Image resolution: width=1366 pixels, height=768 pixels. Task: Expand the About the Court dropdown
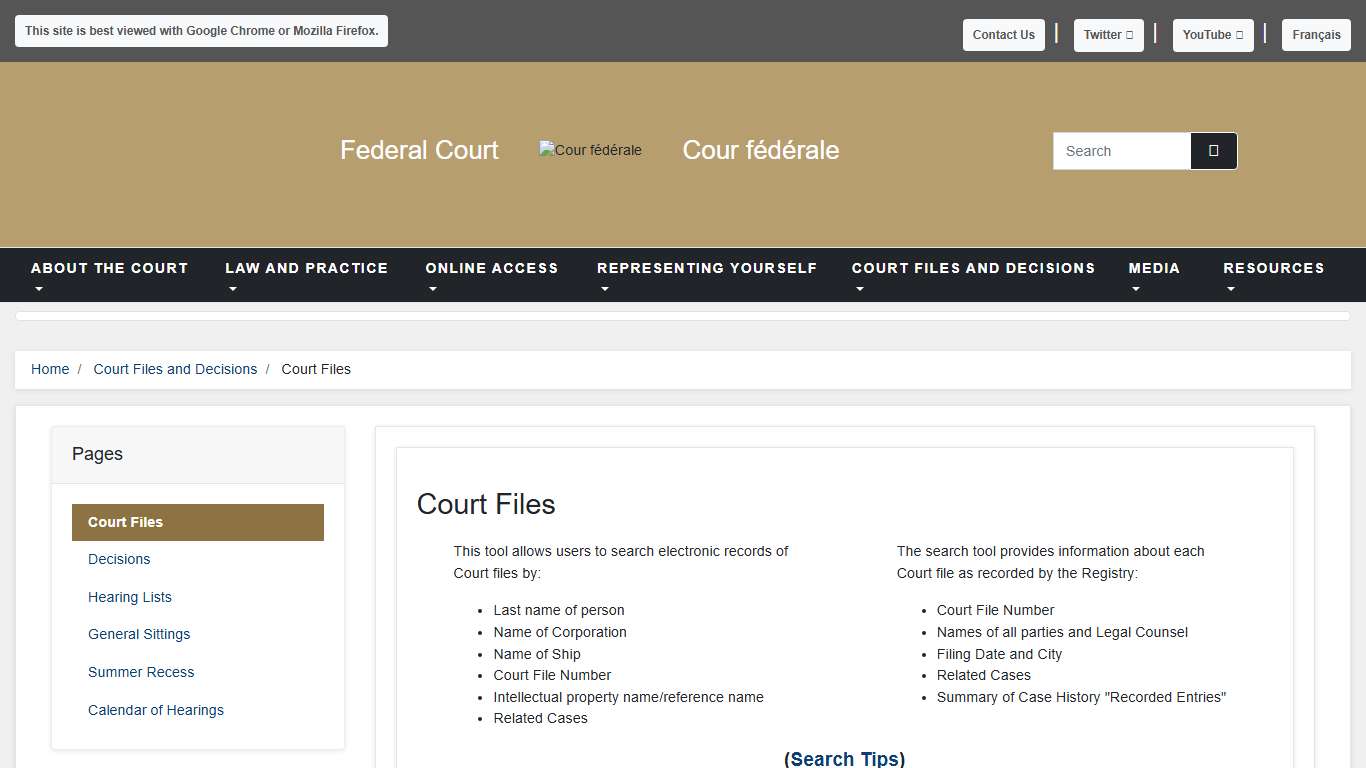[x=109, y=275]
